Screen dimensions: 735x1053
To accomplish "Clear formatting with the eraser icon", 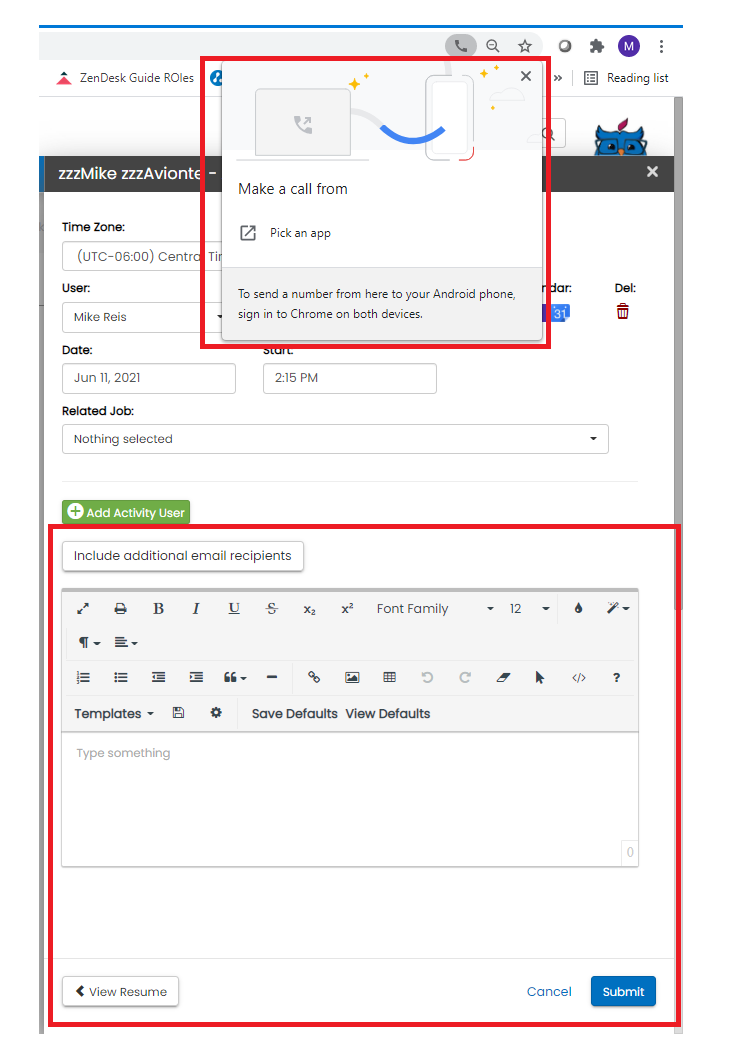I will [x=503, y=677].
